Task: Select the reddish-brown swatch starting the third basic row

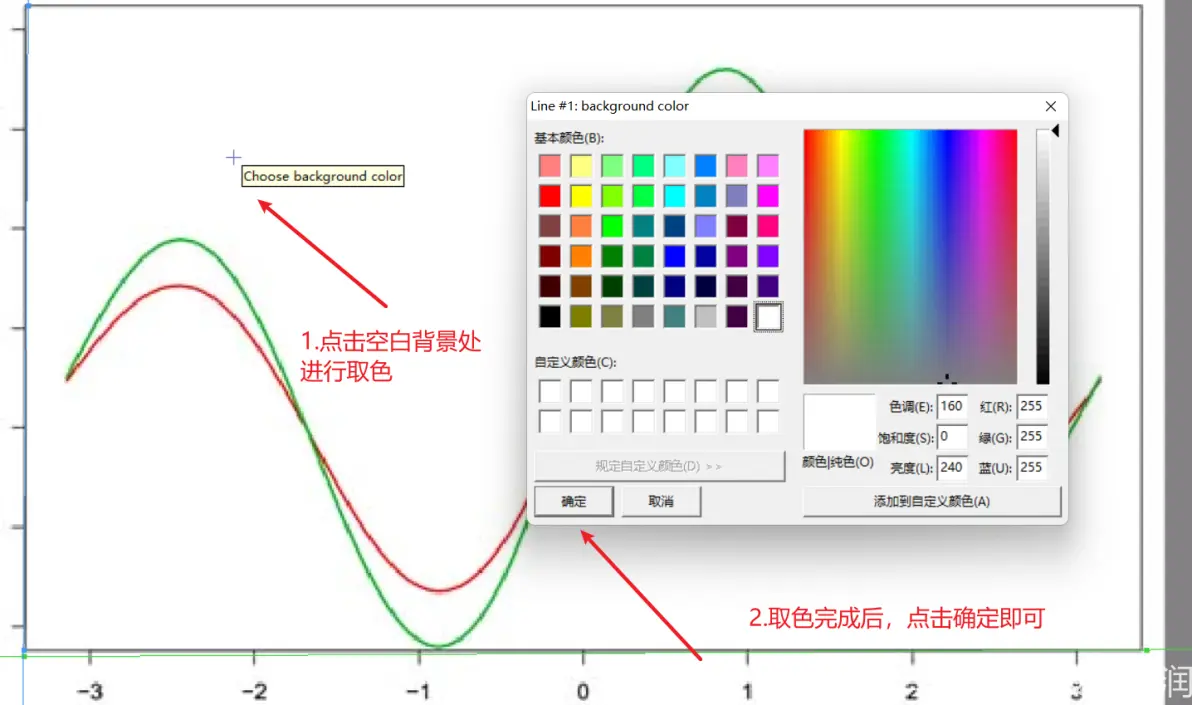Action: tap(550, 226)
